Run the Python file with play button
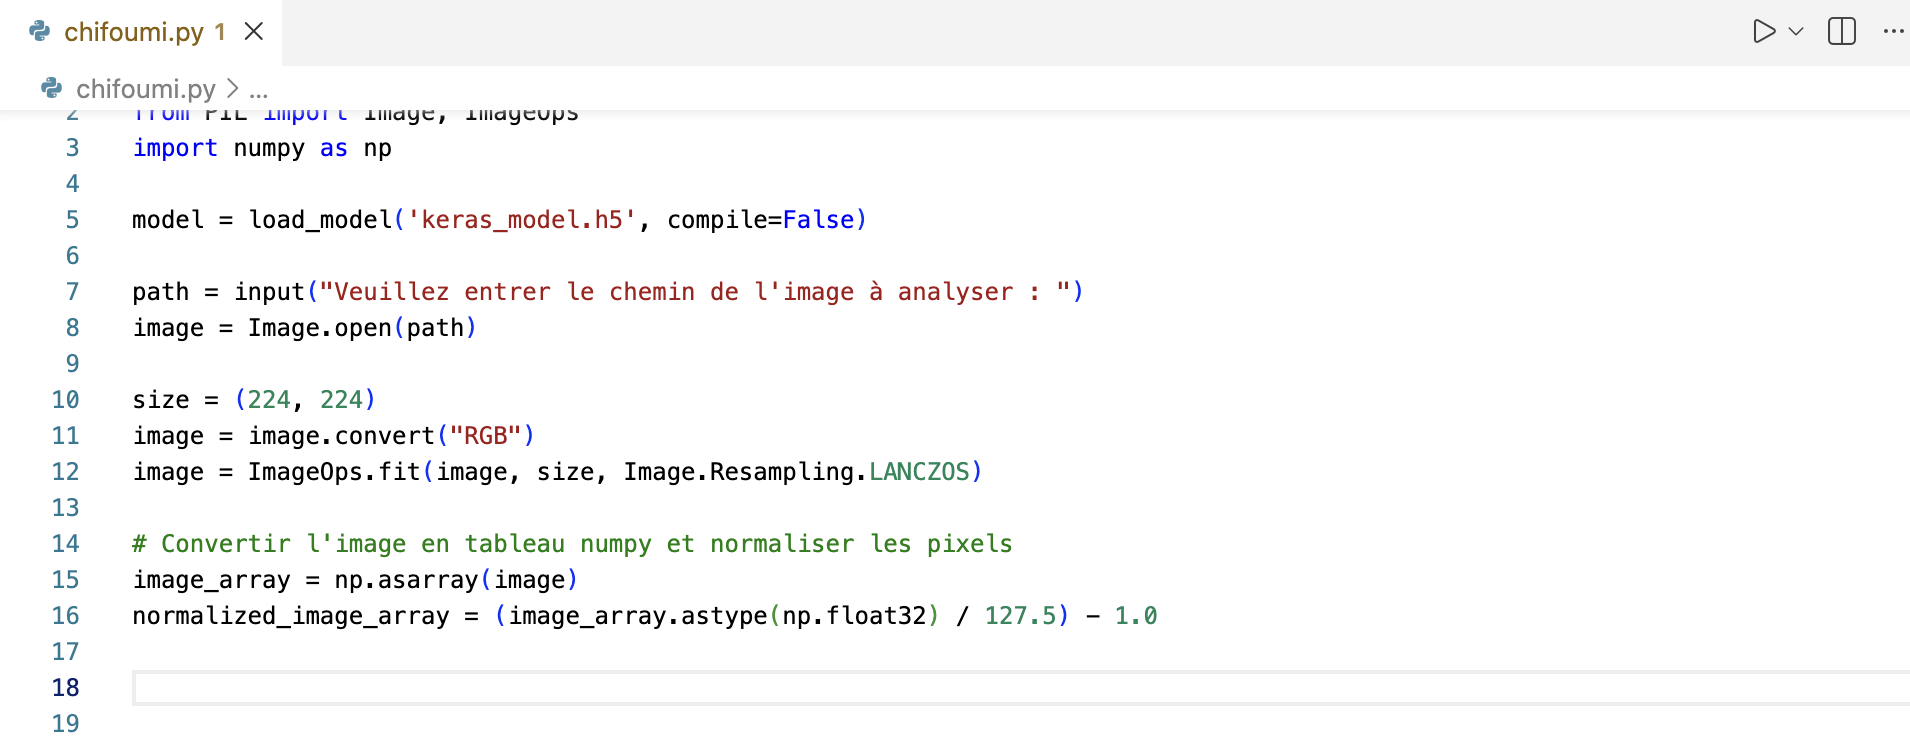Screen dimensions: 1910x746 [x=1764, y=32]
